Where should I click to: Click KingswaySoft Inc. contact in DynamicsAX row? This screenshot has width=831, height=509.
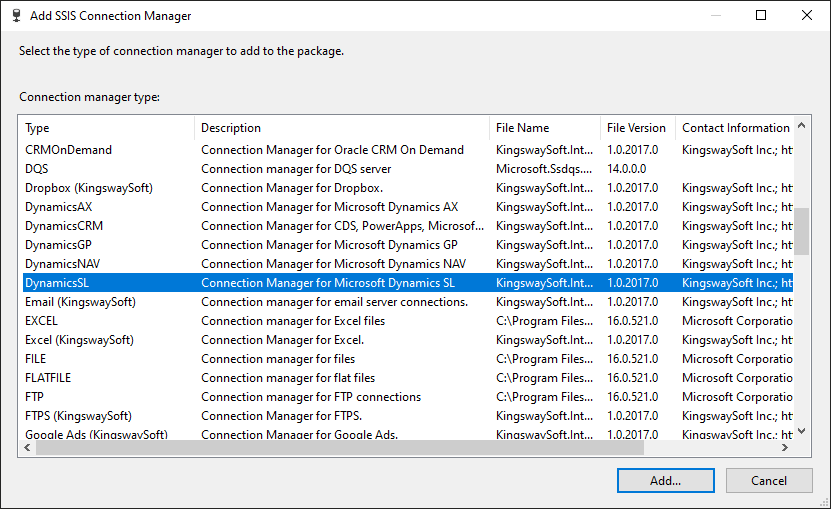(737, 207)
